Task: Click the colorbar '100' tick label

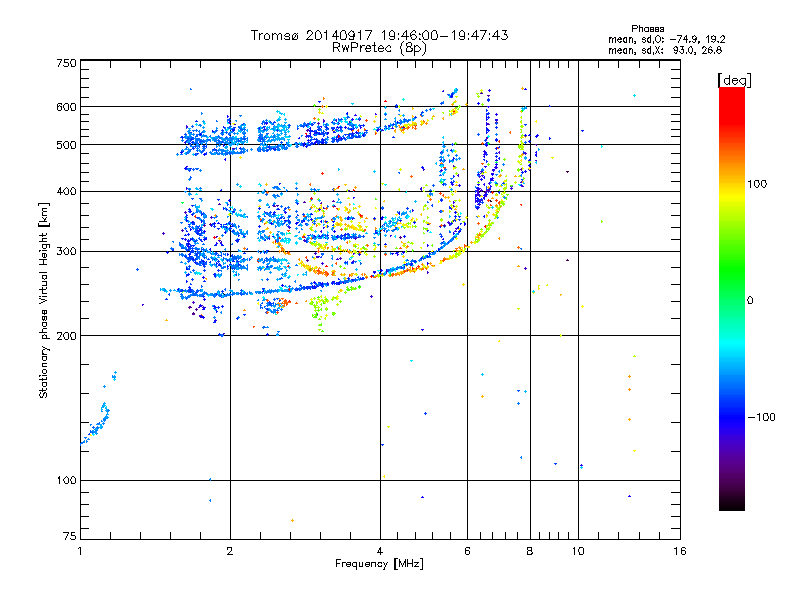Action: [x=757, y=184]
